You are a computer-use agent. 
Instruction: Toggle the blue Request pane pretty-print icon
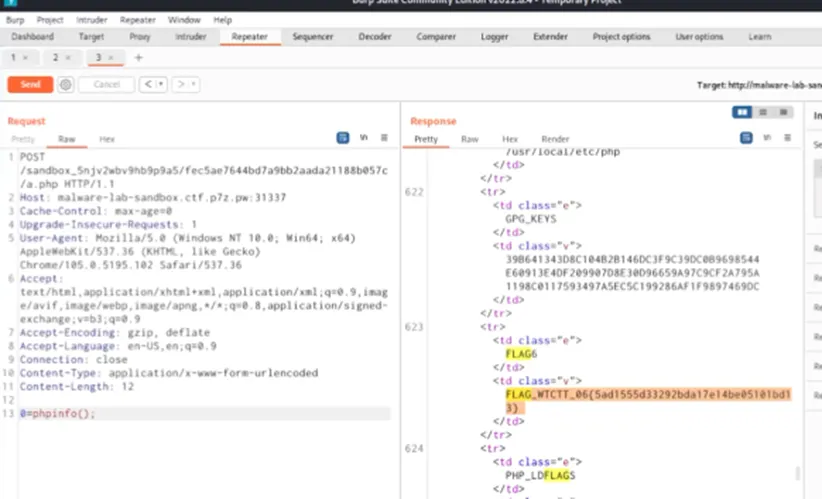coord(343,138)
